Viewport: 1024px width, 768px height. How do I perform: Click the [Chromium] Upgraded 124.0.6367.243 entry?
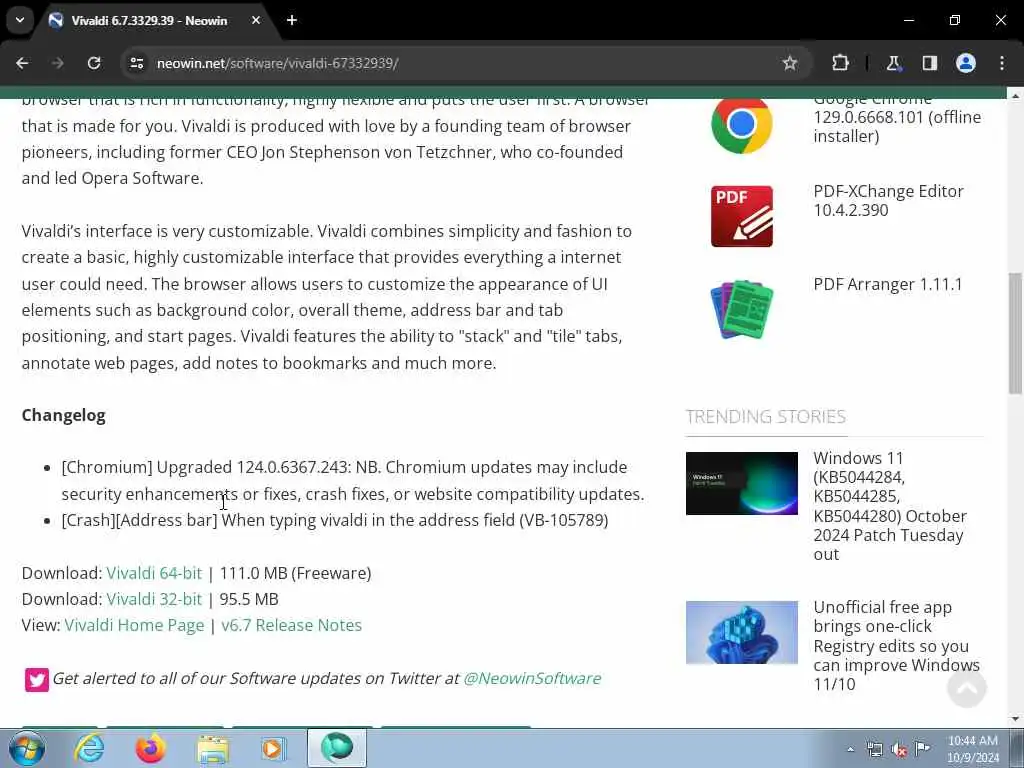(x=353, y=480)
